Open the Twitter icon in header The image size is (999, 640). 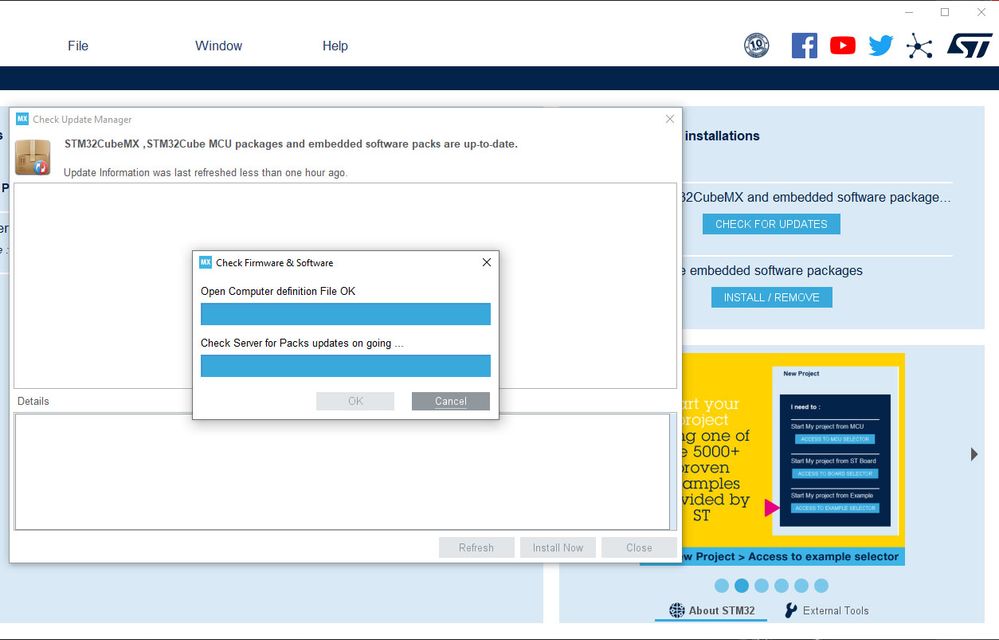coord(880,45)
